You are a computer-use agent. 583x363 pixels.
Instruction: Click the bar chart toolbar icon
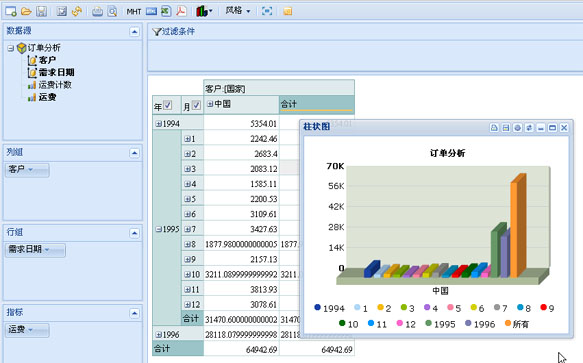pos(202,12)
